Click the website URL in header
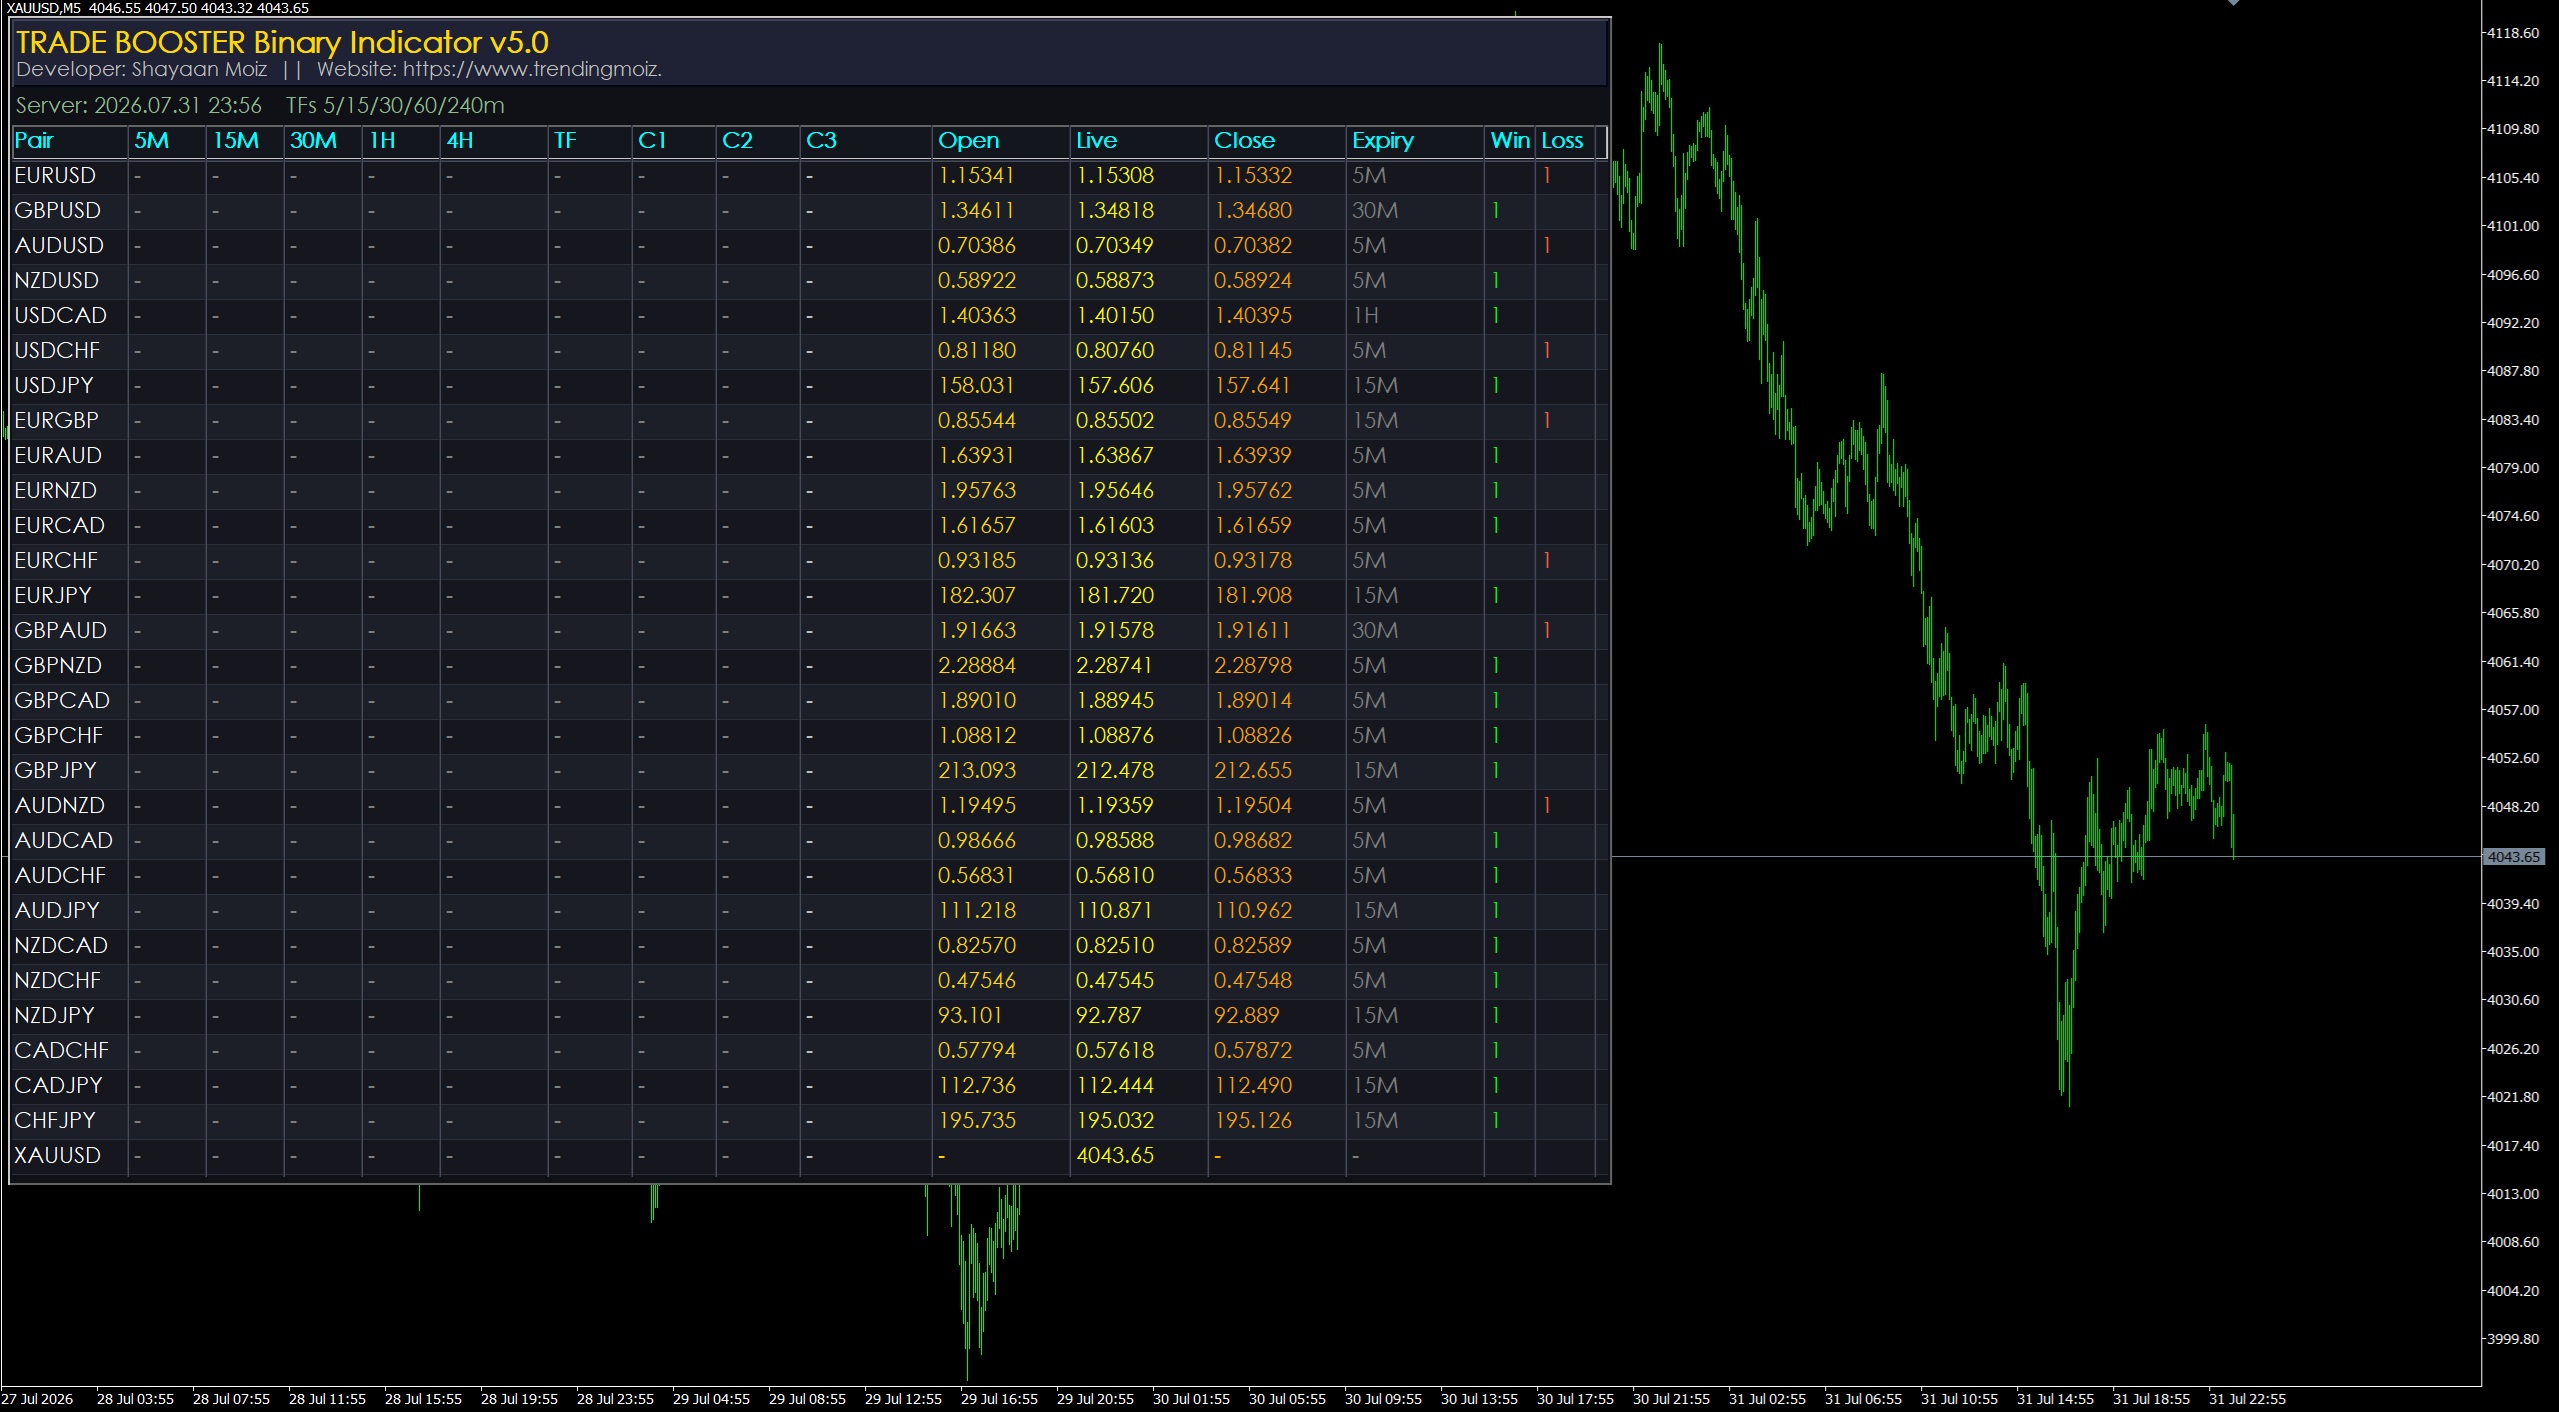Viewport: 2559px width, 1412px height. (x=532, y=69)
